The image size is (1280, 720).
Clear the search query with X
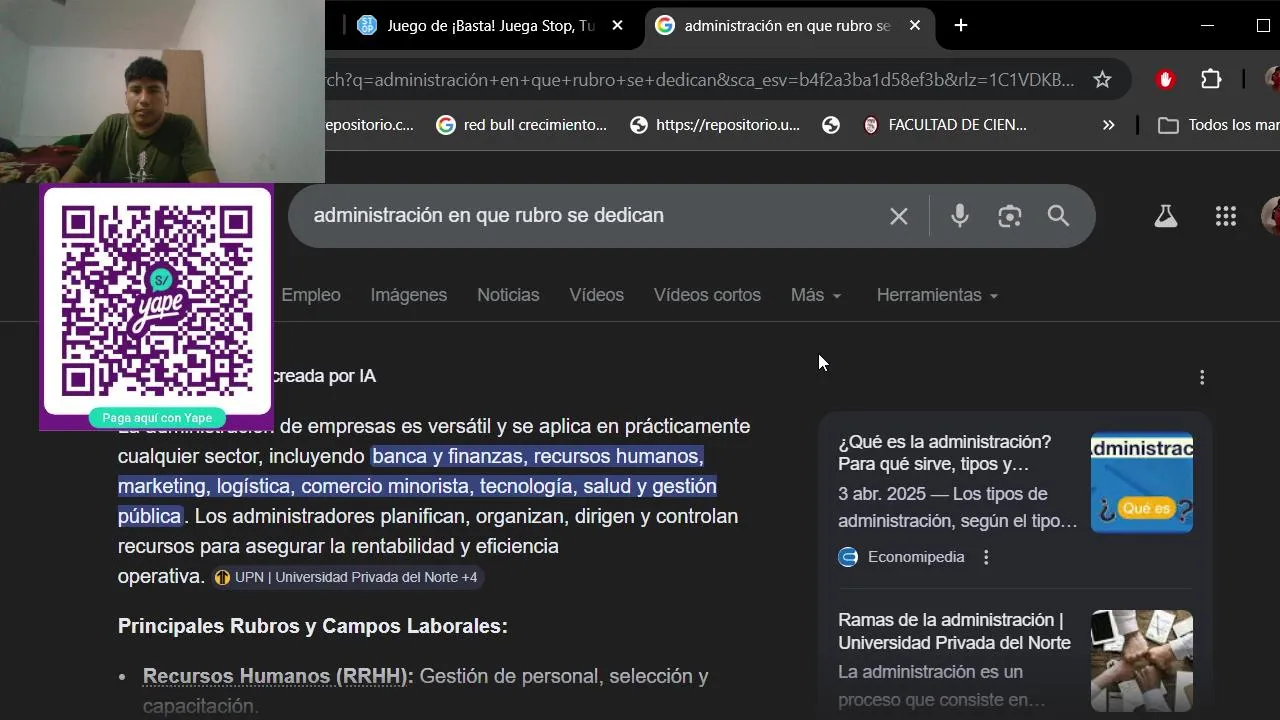click(899, 216)
